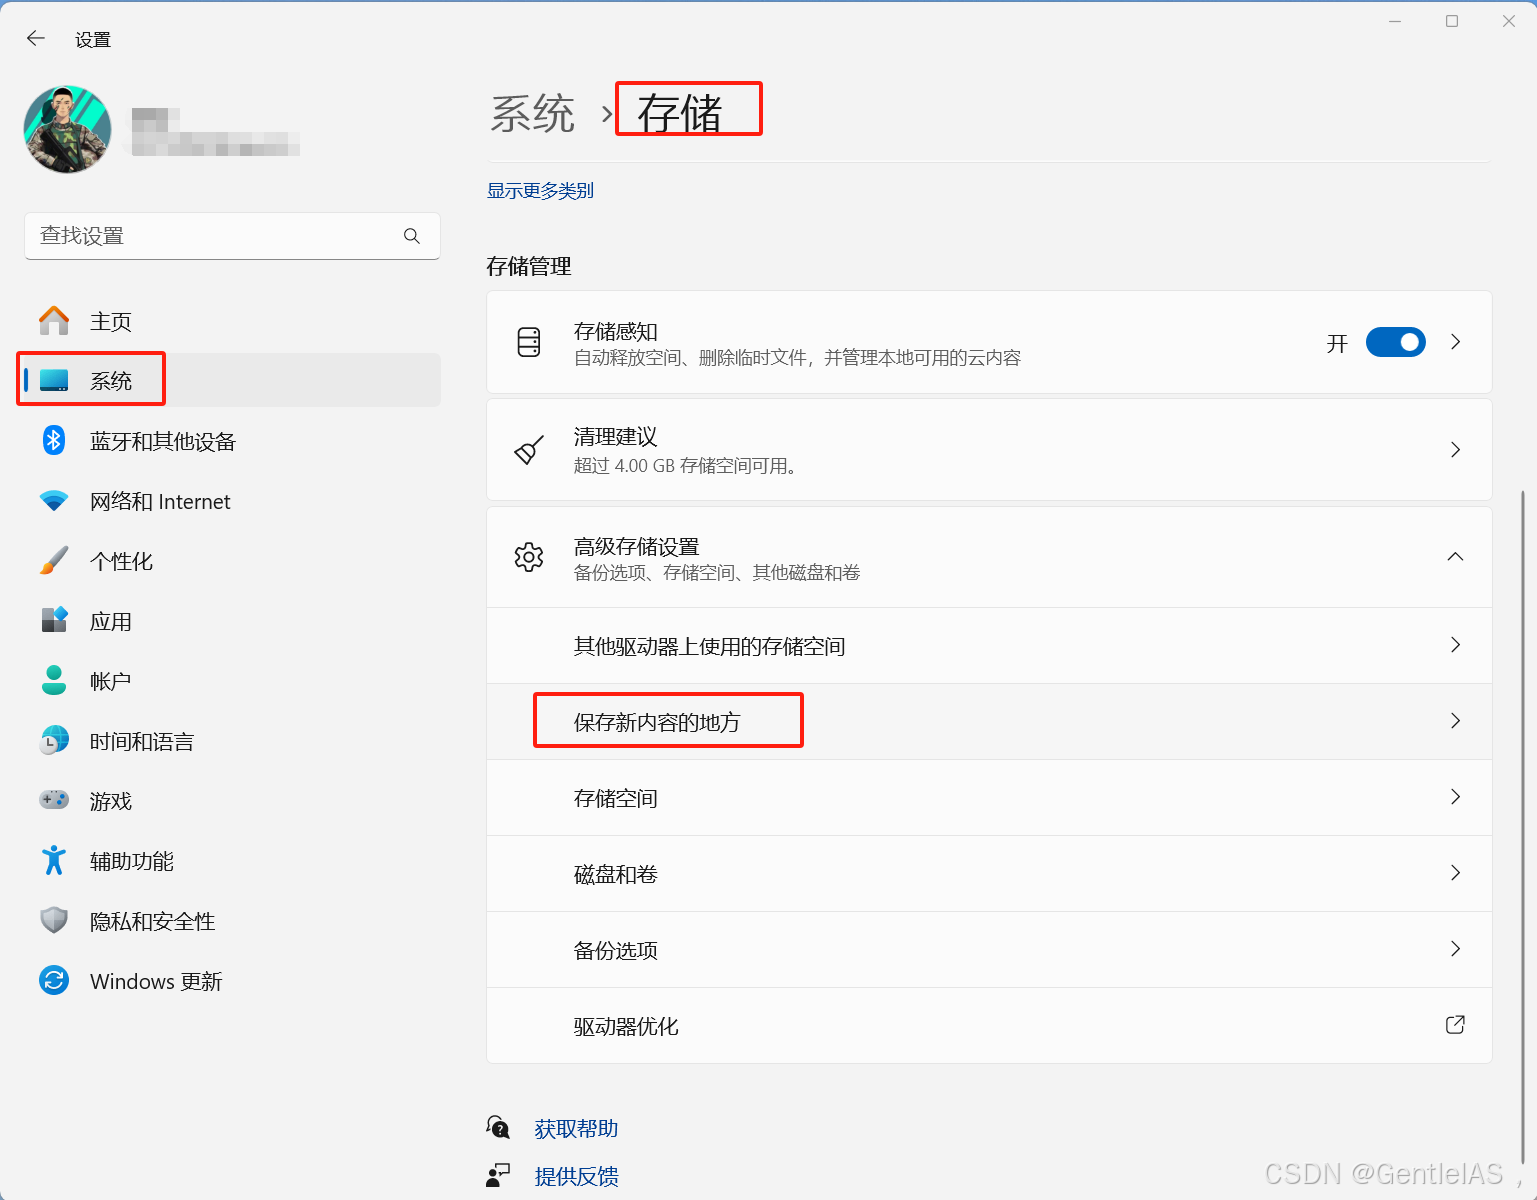The image size is (1537, 1200).
Task: Click the search magnifier icon
Action: click(x=412, y=236)
